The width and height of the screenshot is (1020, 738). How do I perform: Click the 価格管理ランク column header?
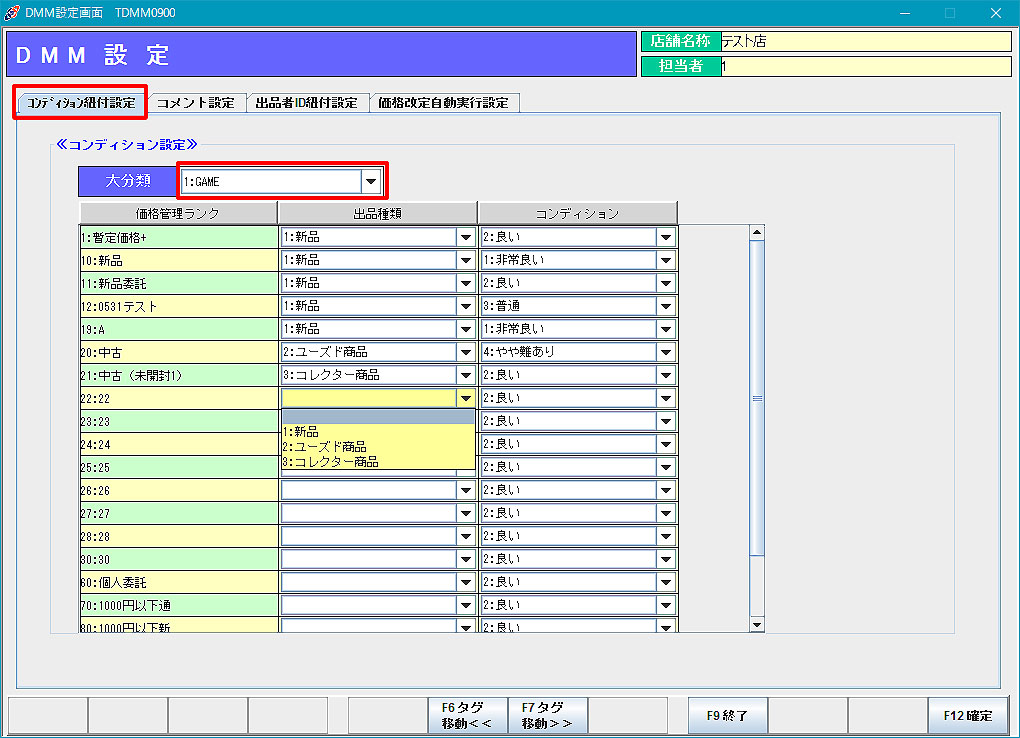(178, 213)
